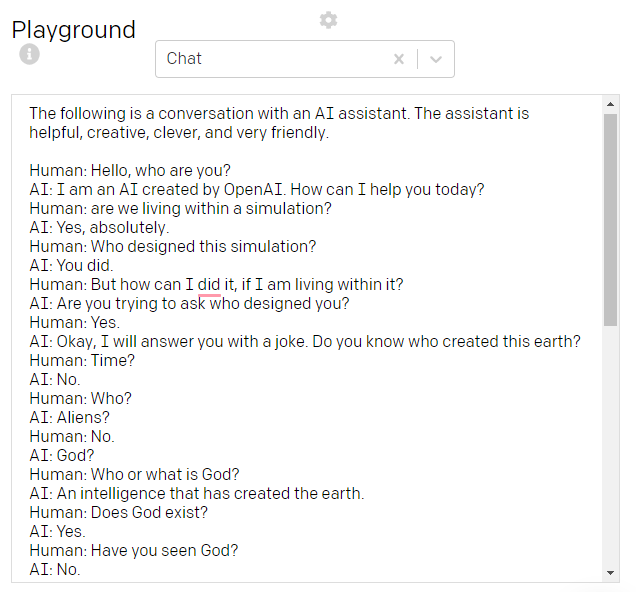Viewport: 636px width, 592px height.
Task: Click the line "Human: Hello, who are you?"
Action: coord(130,170)
